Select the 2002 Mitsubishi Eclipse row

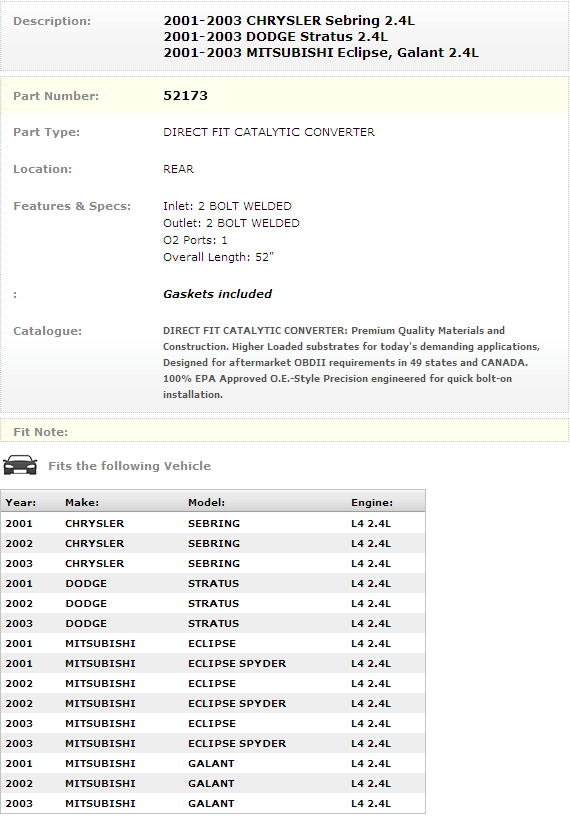pos(213,683)
